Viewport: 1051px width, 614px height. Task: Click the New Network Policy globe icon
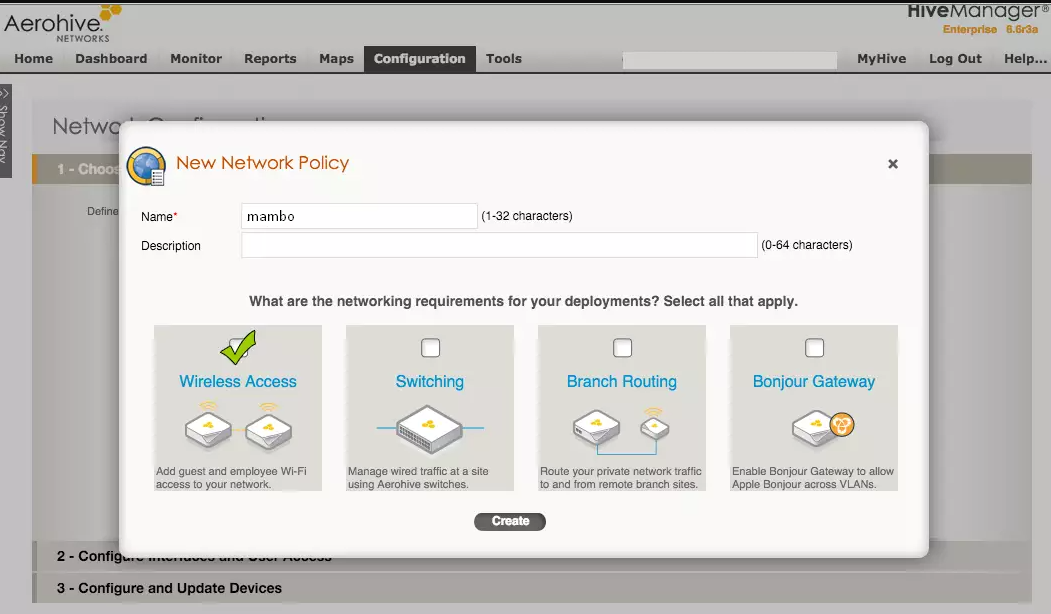(146, 166)
